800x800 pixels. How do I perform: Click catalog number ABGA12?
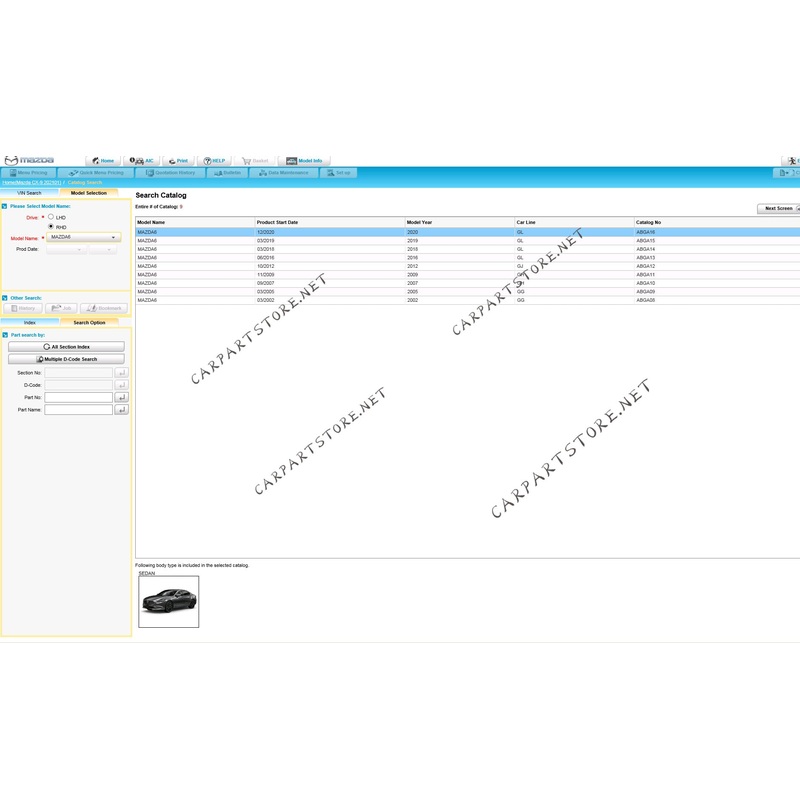click(645, 266)
